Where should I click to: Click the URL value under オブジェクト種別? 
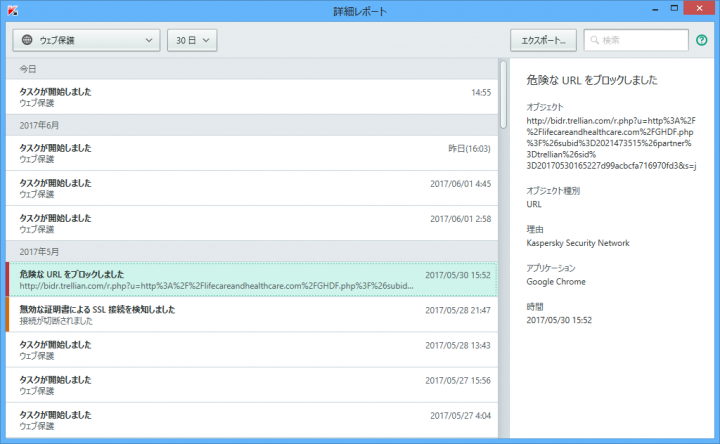(x=534, y=204)
